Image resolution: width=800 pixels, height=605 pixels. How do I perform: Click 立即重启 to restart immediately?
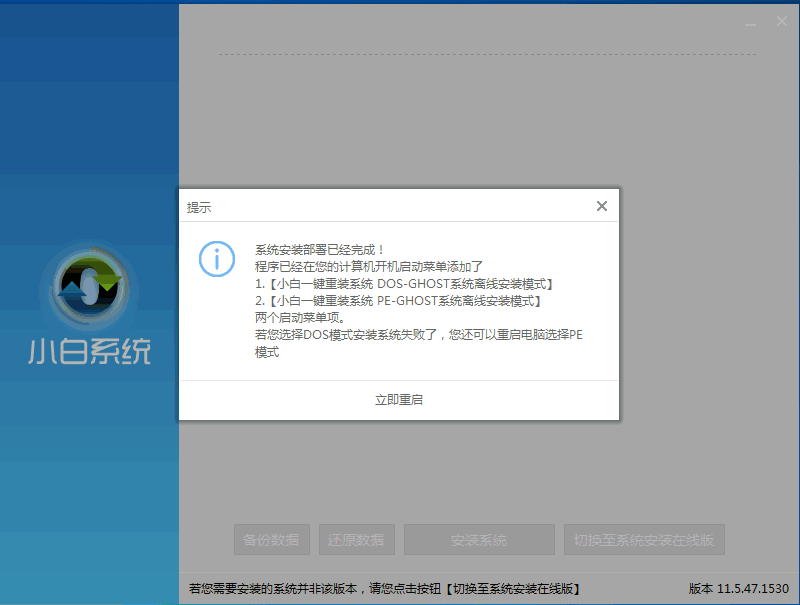399,398
